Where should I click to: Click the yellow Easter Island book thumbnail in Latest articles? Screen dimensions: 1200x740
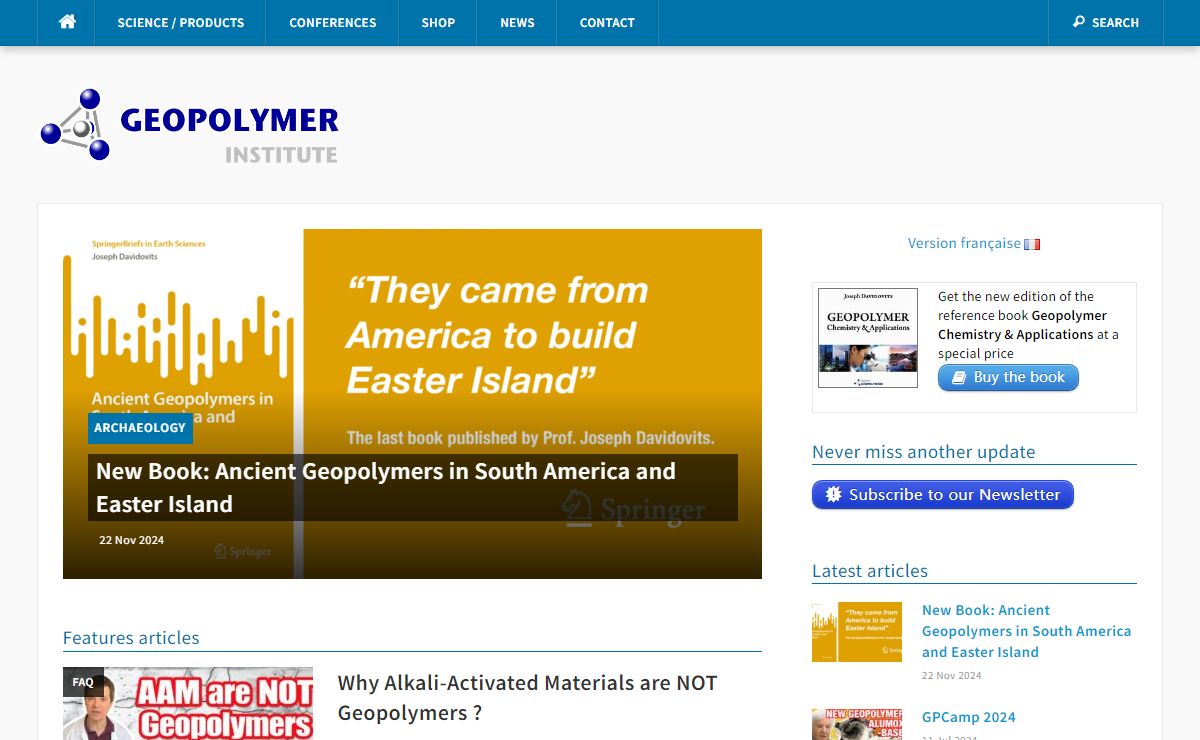tap(857, 632)
